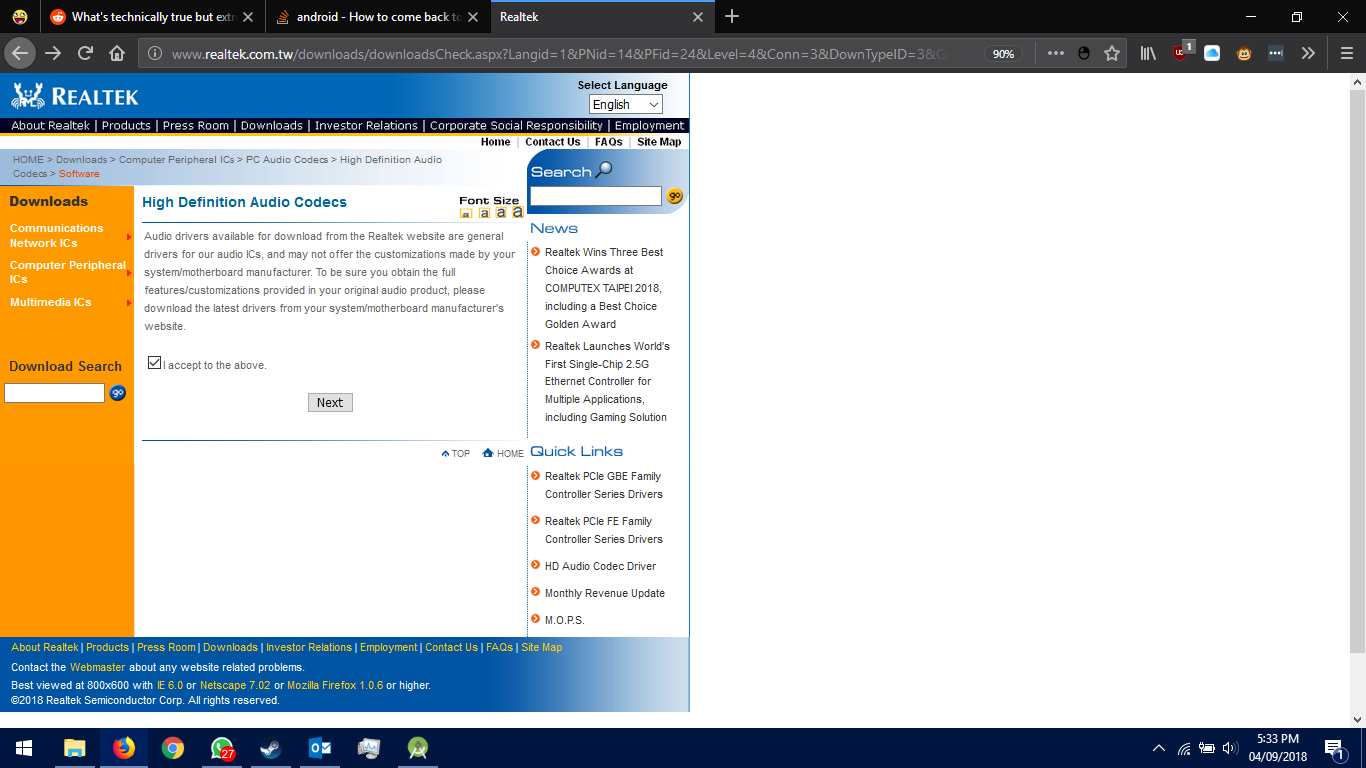Screen dimensions: 1366x768
Task: Show more toolbar tools via the double chevron
Action: click(x=1308, y=54)
